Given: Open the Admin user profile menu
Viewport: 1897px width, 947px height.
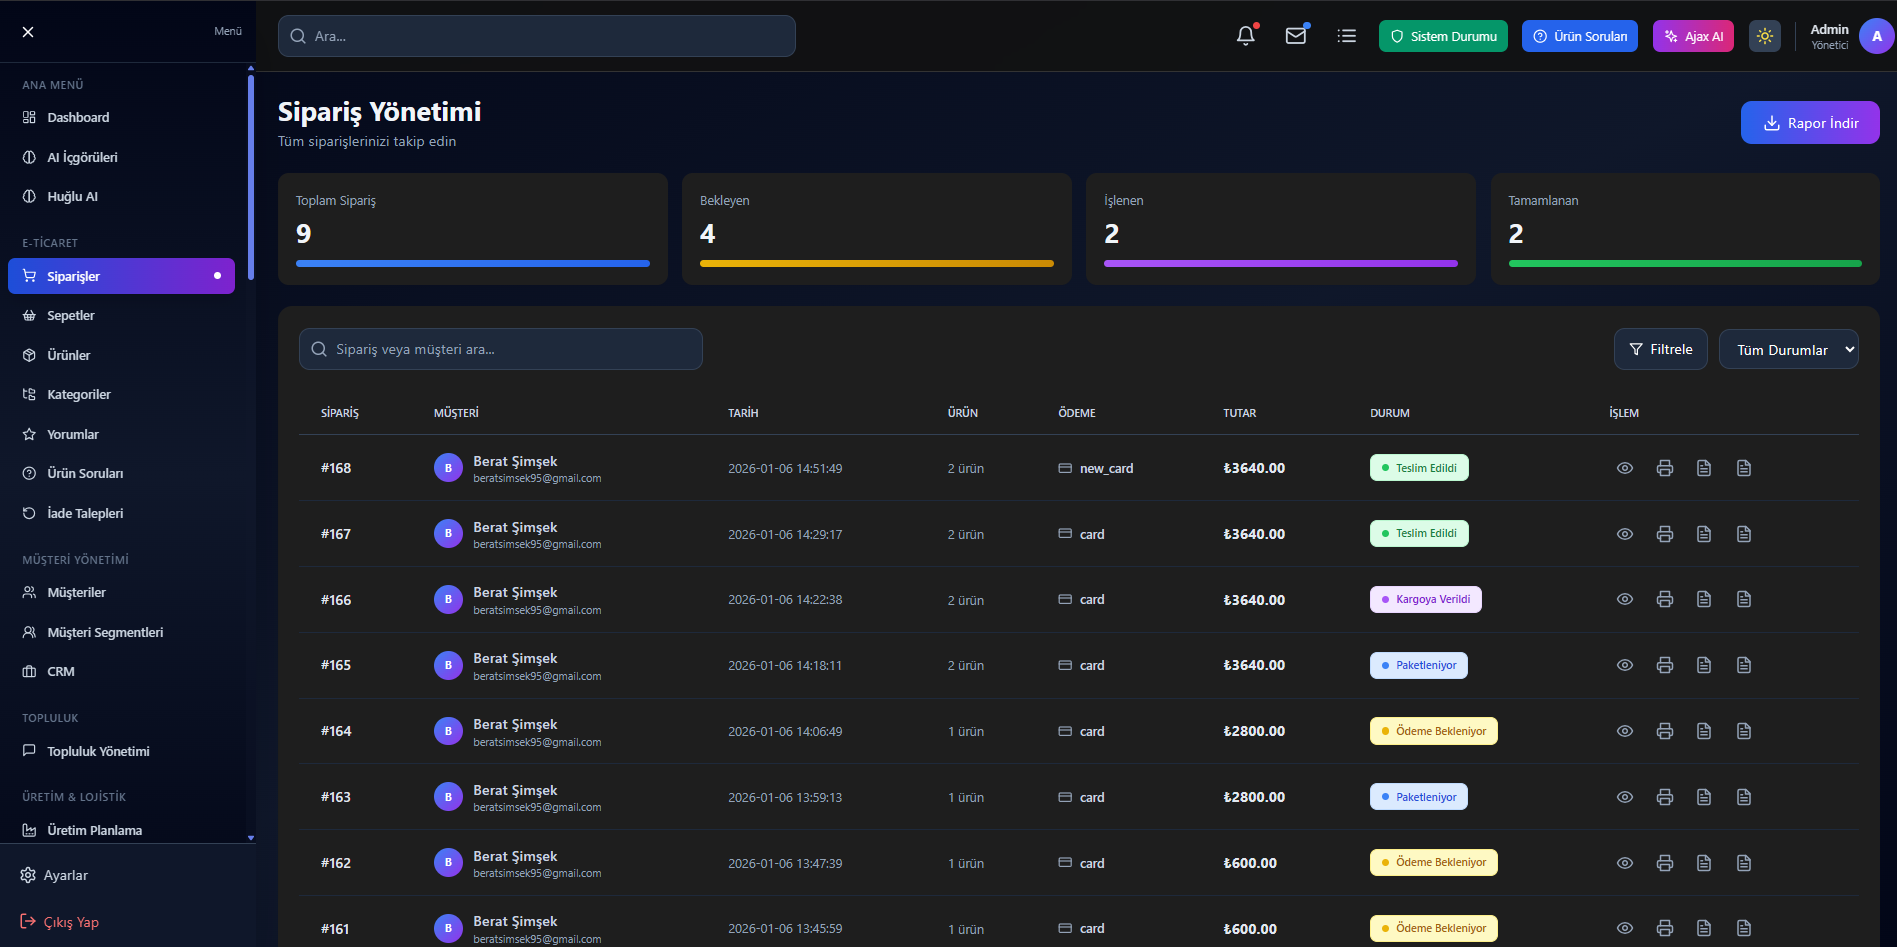Looking at the screenshot, I should [1850, 36].
